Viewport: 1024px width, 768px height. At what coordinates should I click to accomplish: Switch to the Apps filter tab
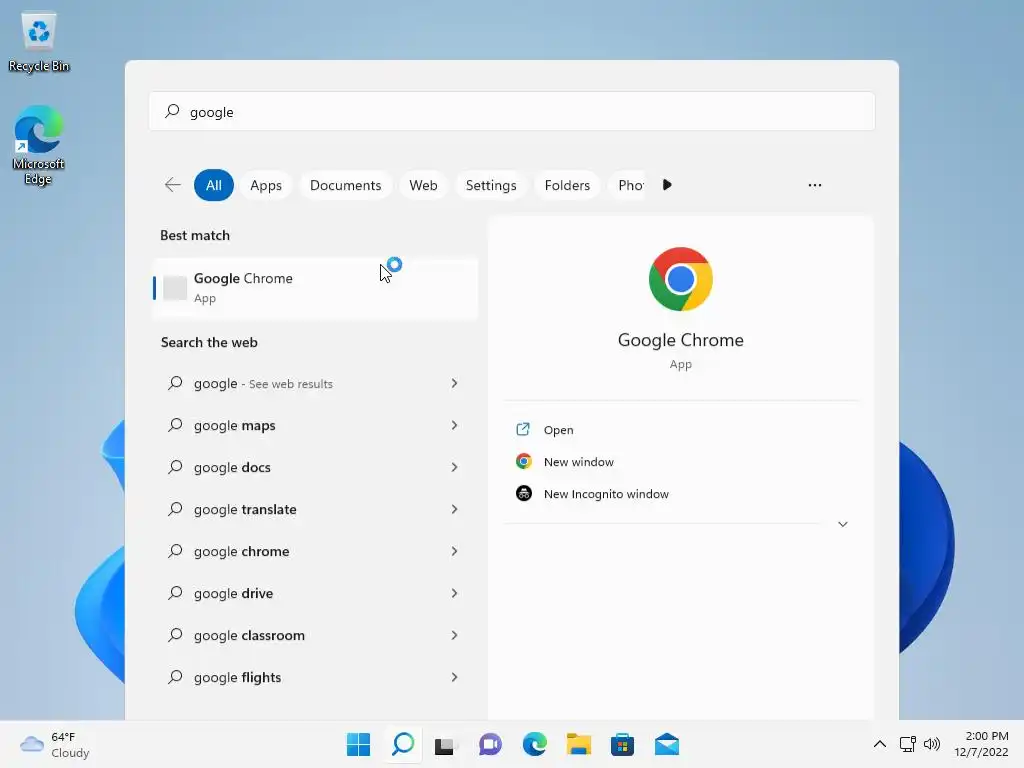266,185
